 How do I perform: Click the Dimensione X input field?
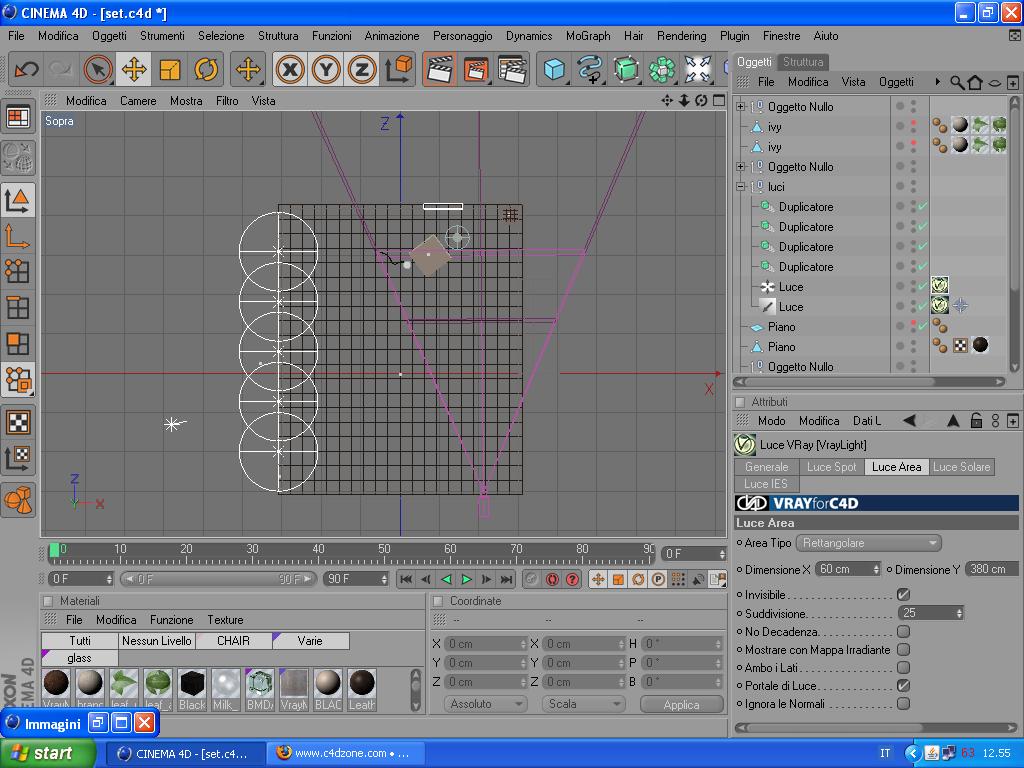(x=845, y=569)
